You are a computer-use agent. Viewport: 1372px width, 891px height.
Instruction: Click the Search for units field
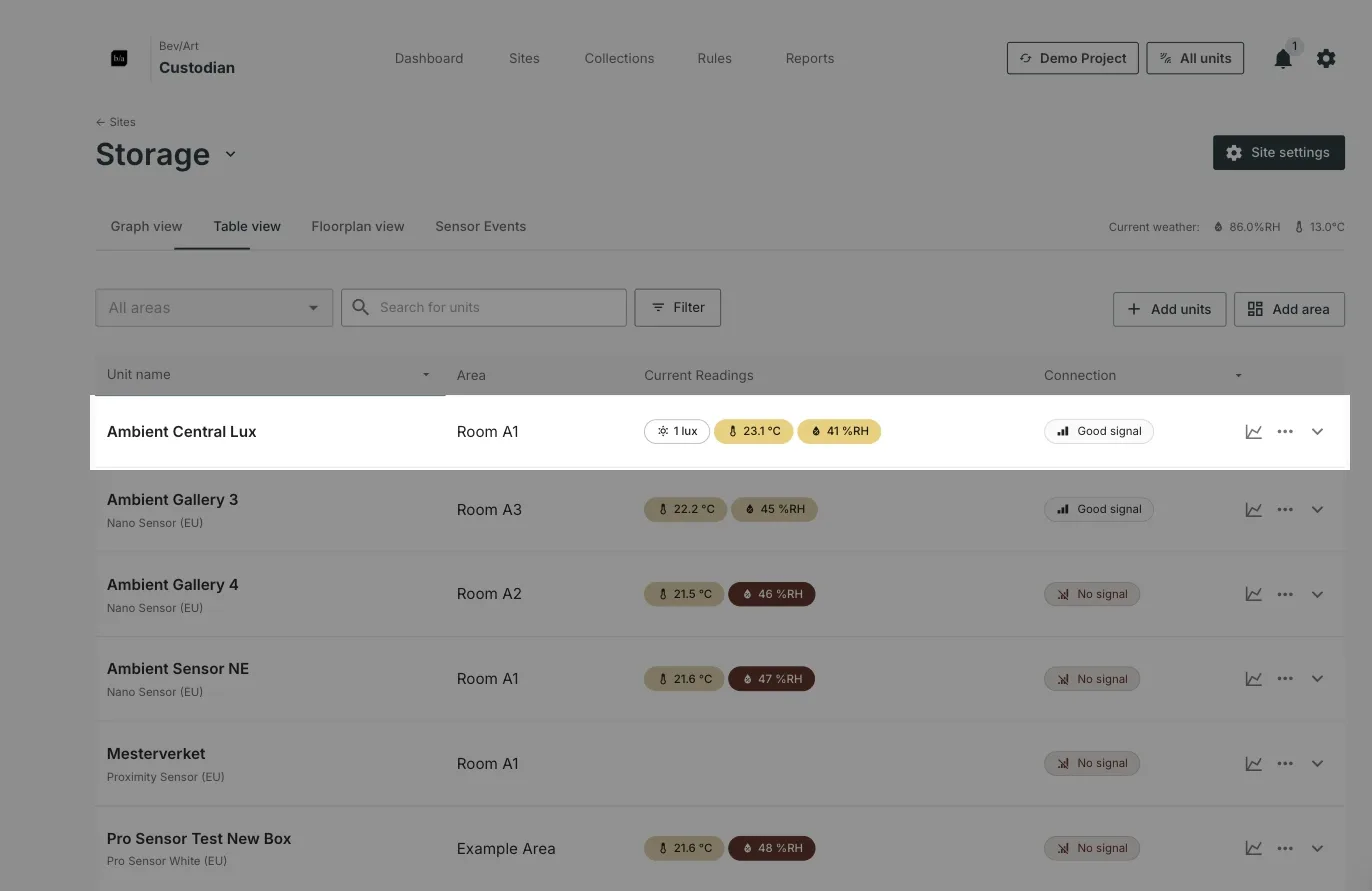484,308
